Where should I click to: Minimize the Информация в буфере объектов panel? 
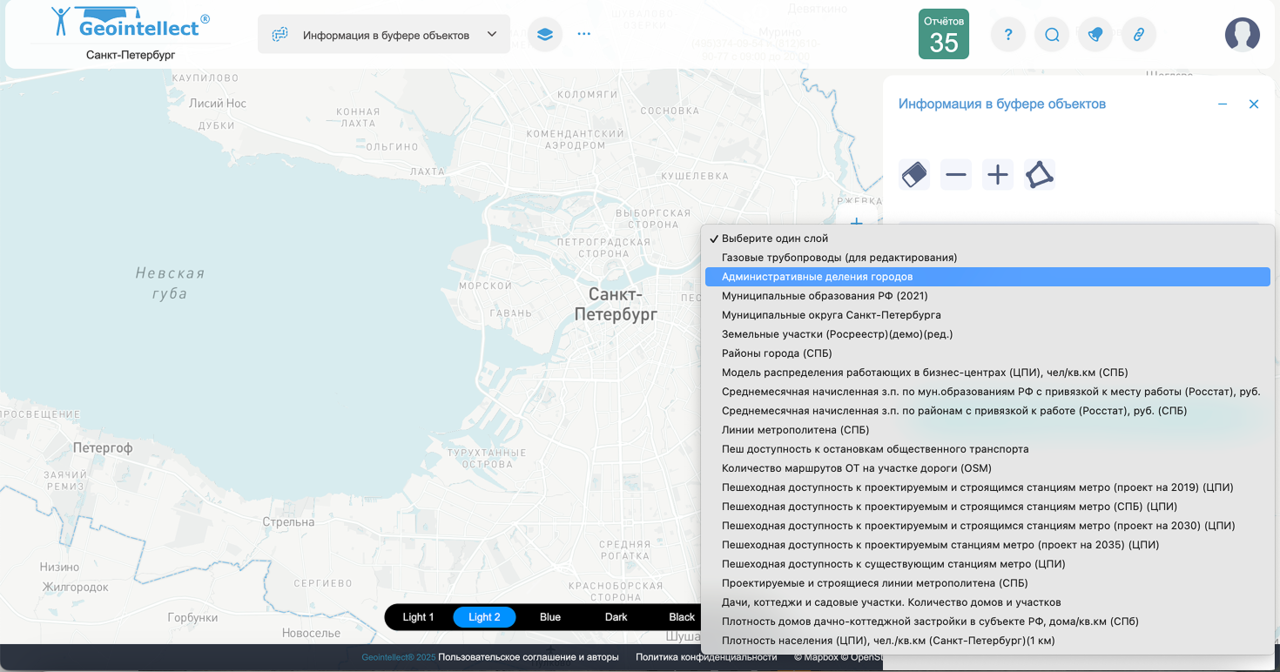tap(1222, 104)
